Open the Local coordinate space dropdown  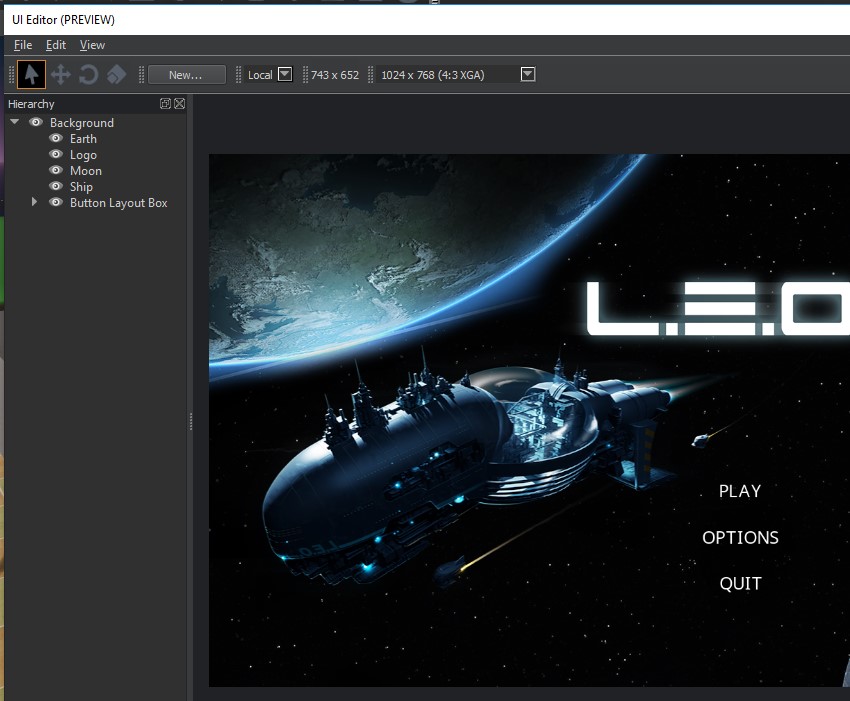click(286, 74)
